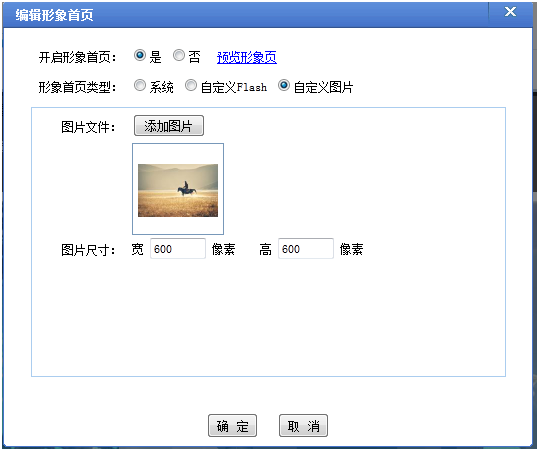Viewport: 539px width, 451px height.
Task: Select the 否 radio to disable 形象首页
Action: coord(179,55)
